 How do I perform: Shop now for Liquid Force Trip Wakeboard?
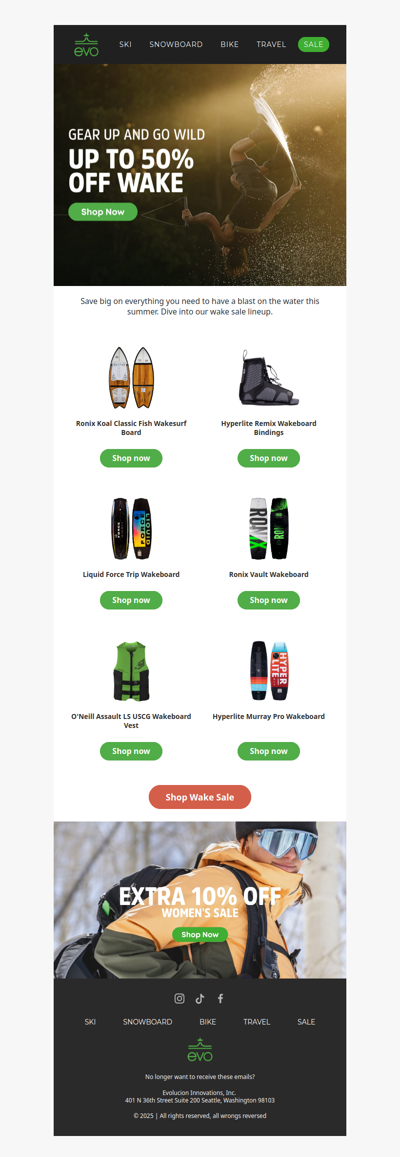point(131,600)
